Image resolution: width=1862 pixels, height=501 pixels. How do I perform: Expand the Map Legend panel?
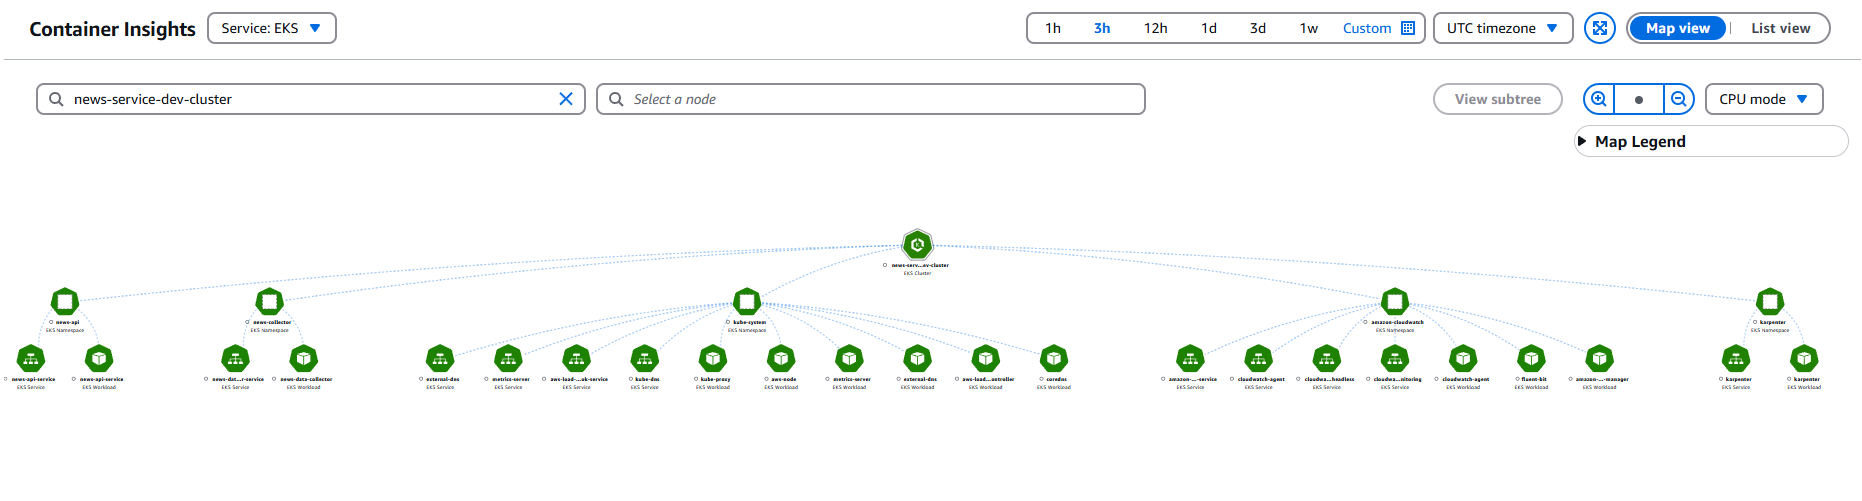[1712, 141]
